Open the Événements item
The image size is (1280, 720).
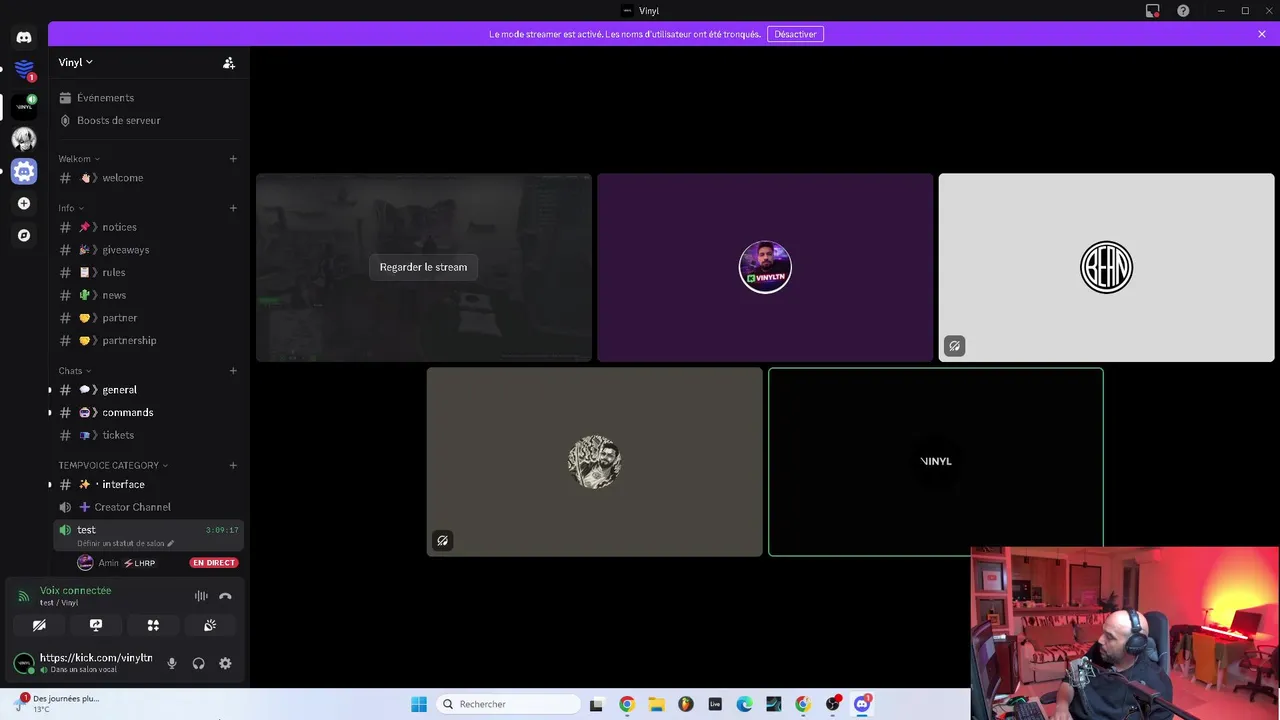pos(148,98)
